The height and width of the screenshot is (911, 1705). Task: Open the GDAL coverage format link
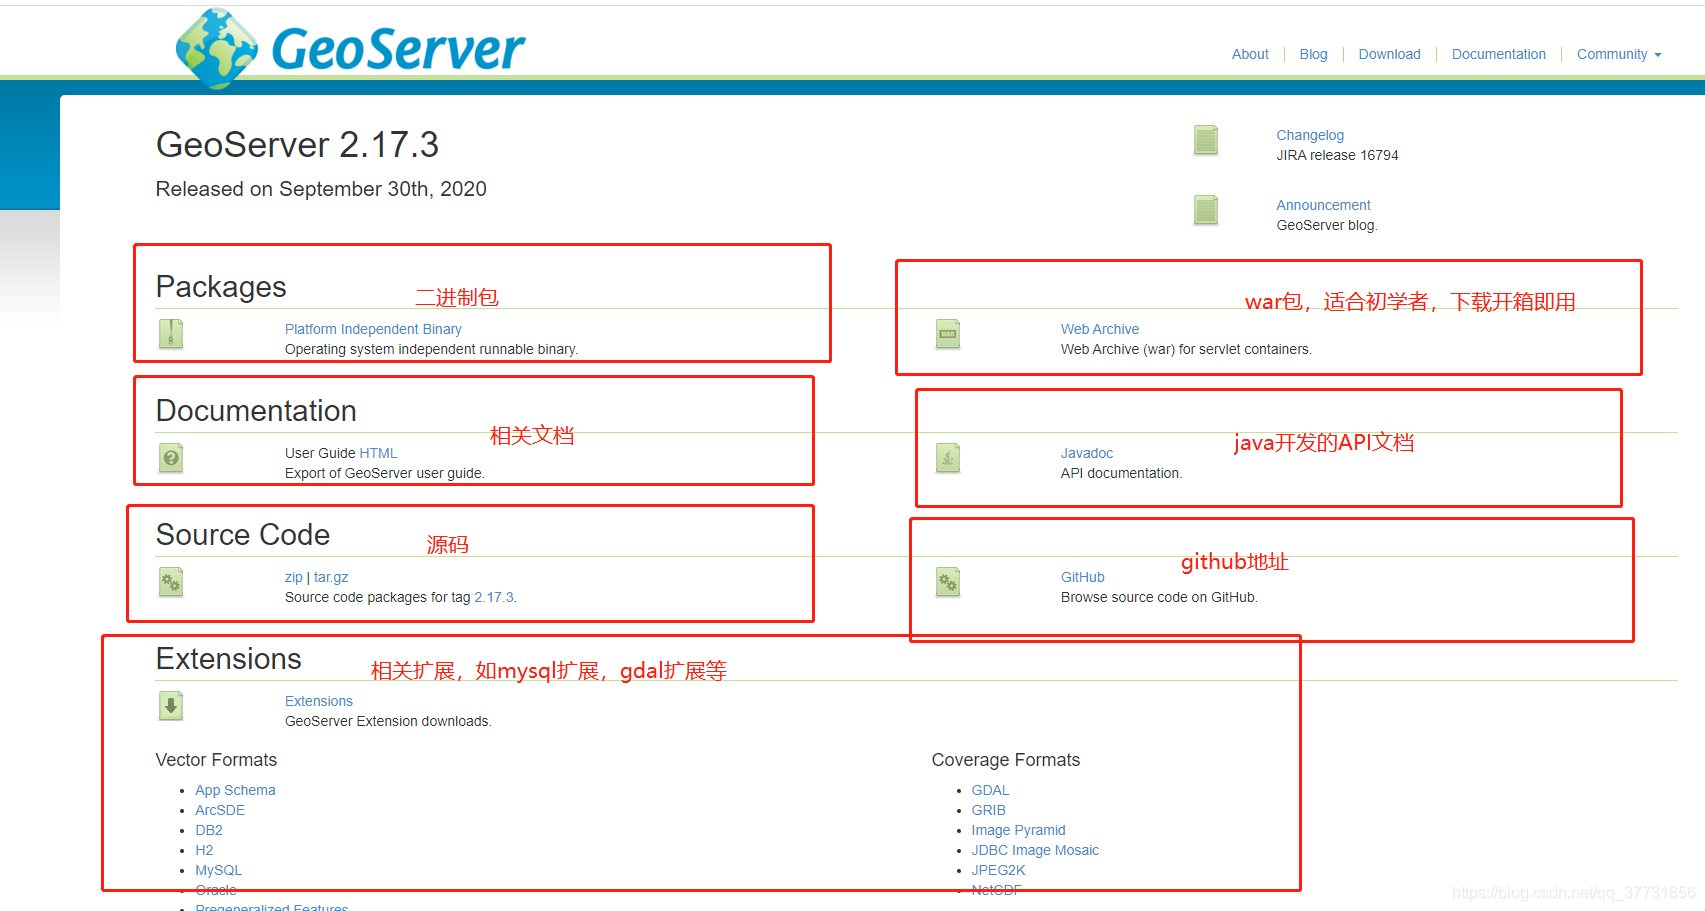pos(990,790)
